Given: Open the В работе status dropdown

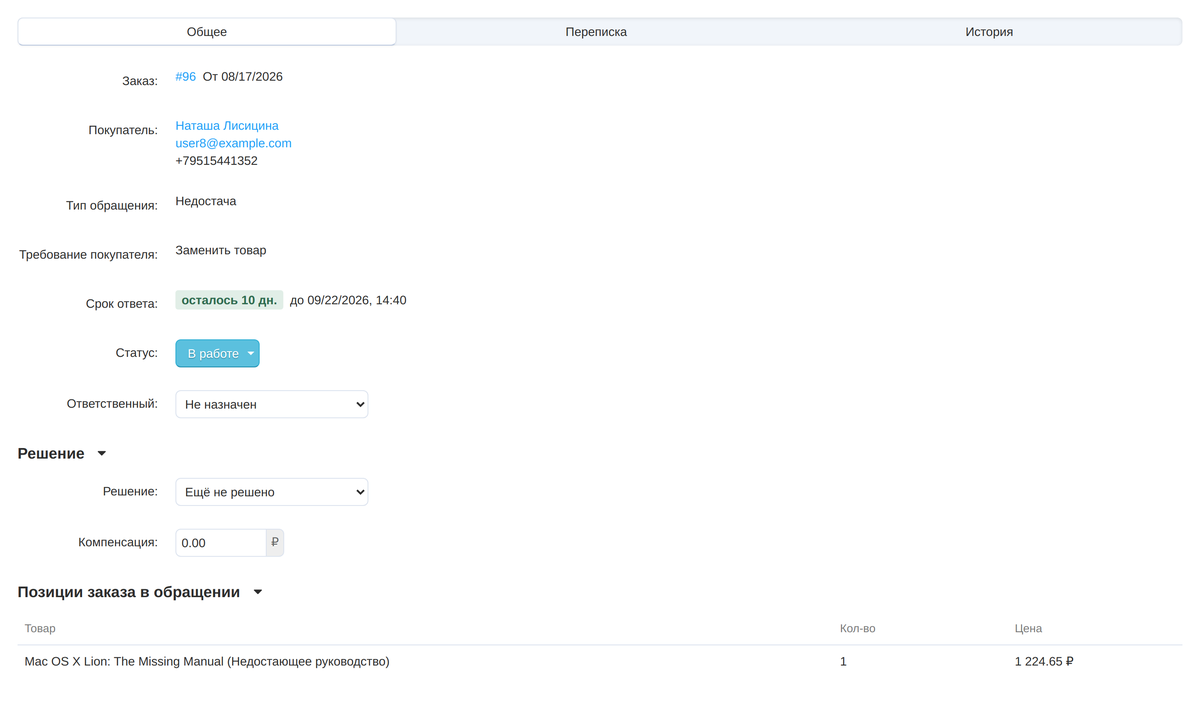Looking at the screenshot, I should coord(217,354).
